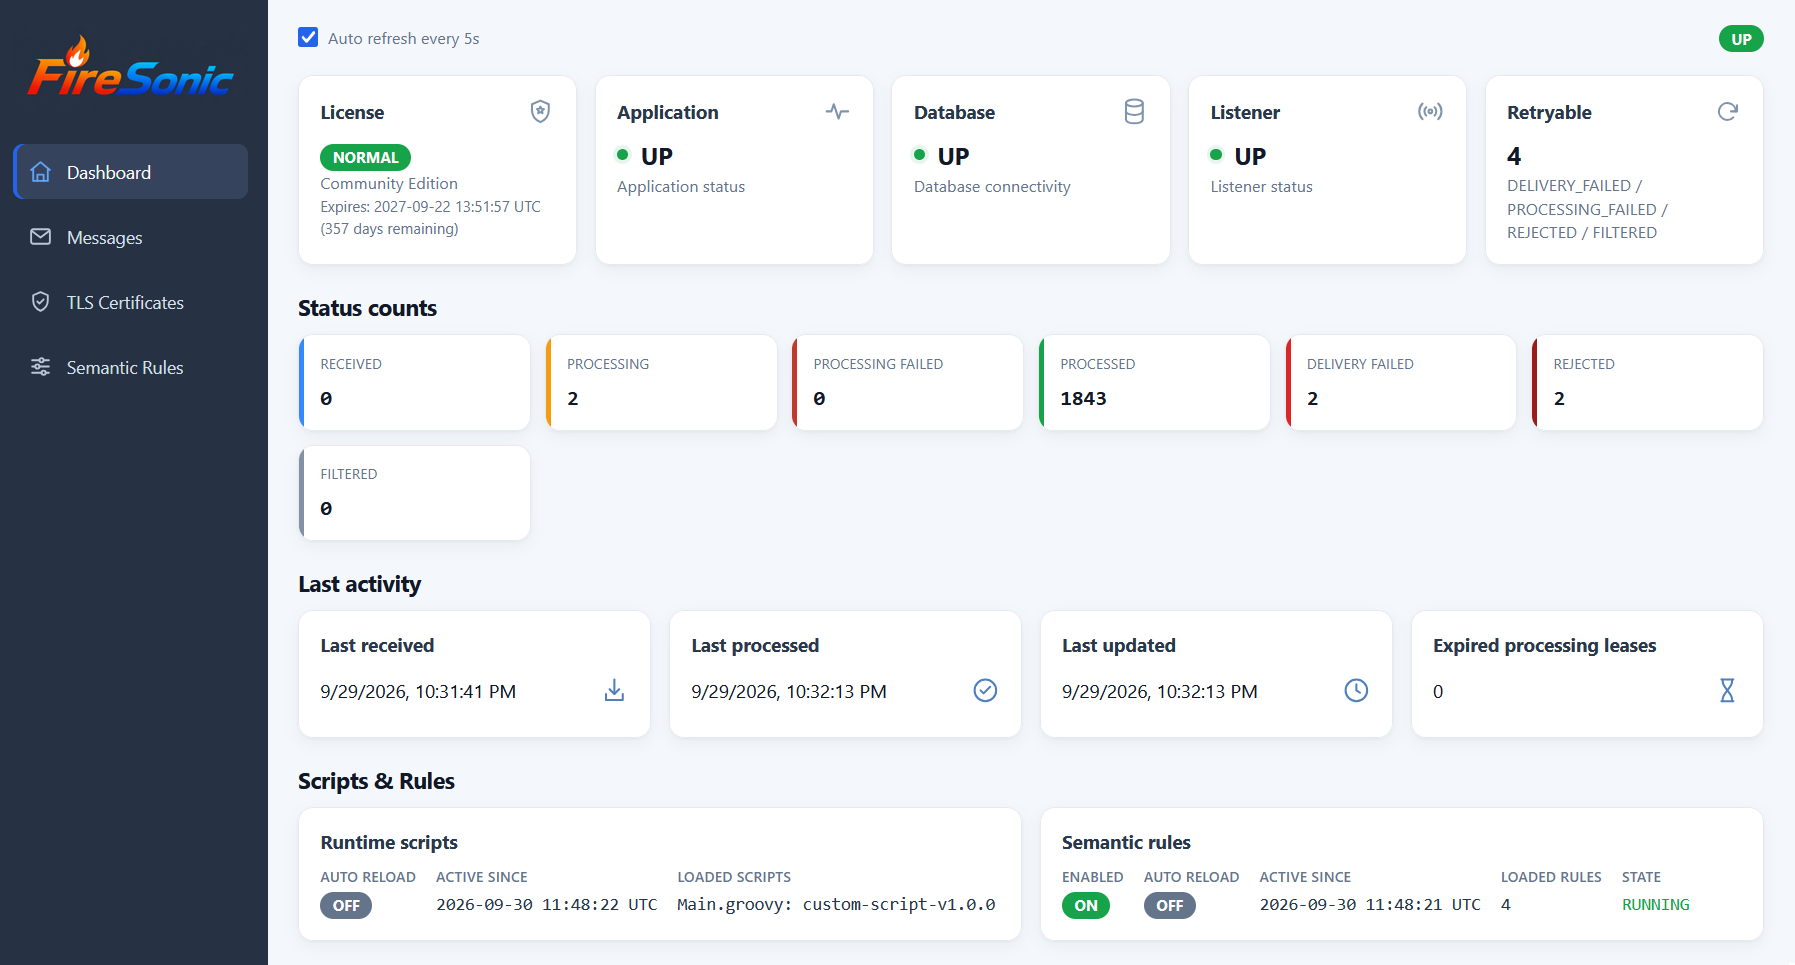Click the green UP status badge
The height and width of the screenshot is (965, 1795).
(x=1741, y=39)
